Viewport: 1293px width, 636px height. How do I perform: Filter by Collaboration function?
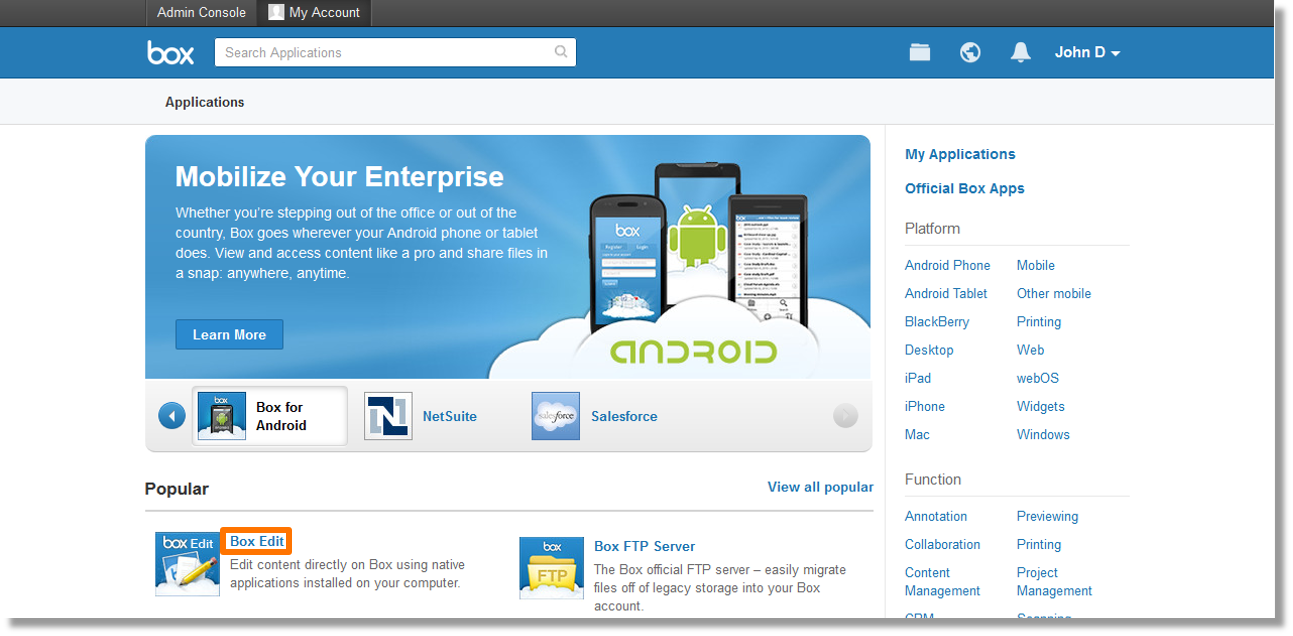click(x=943, y=544)
